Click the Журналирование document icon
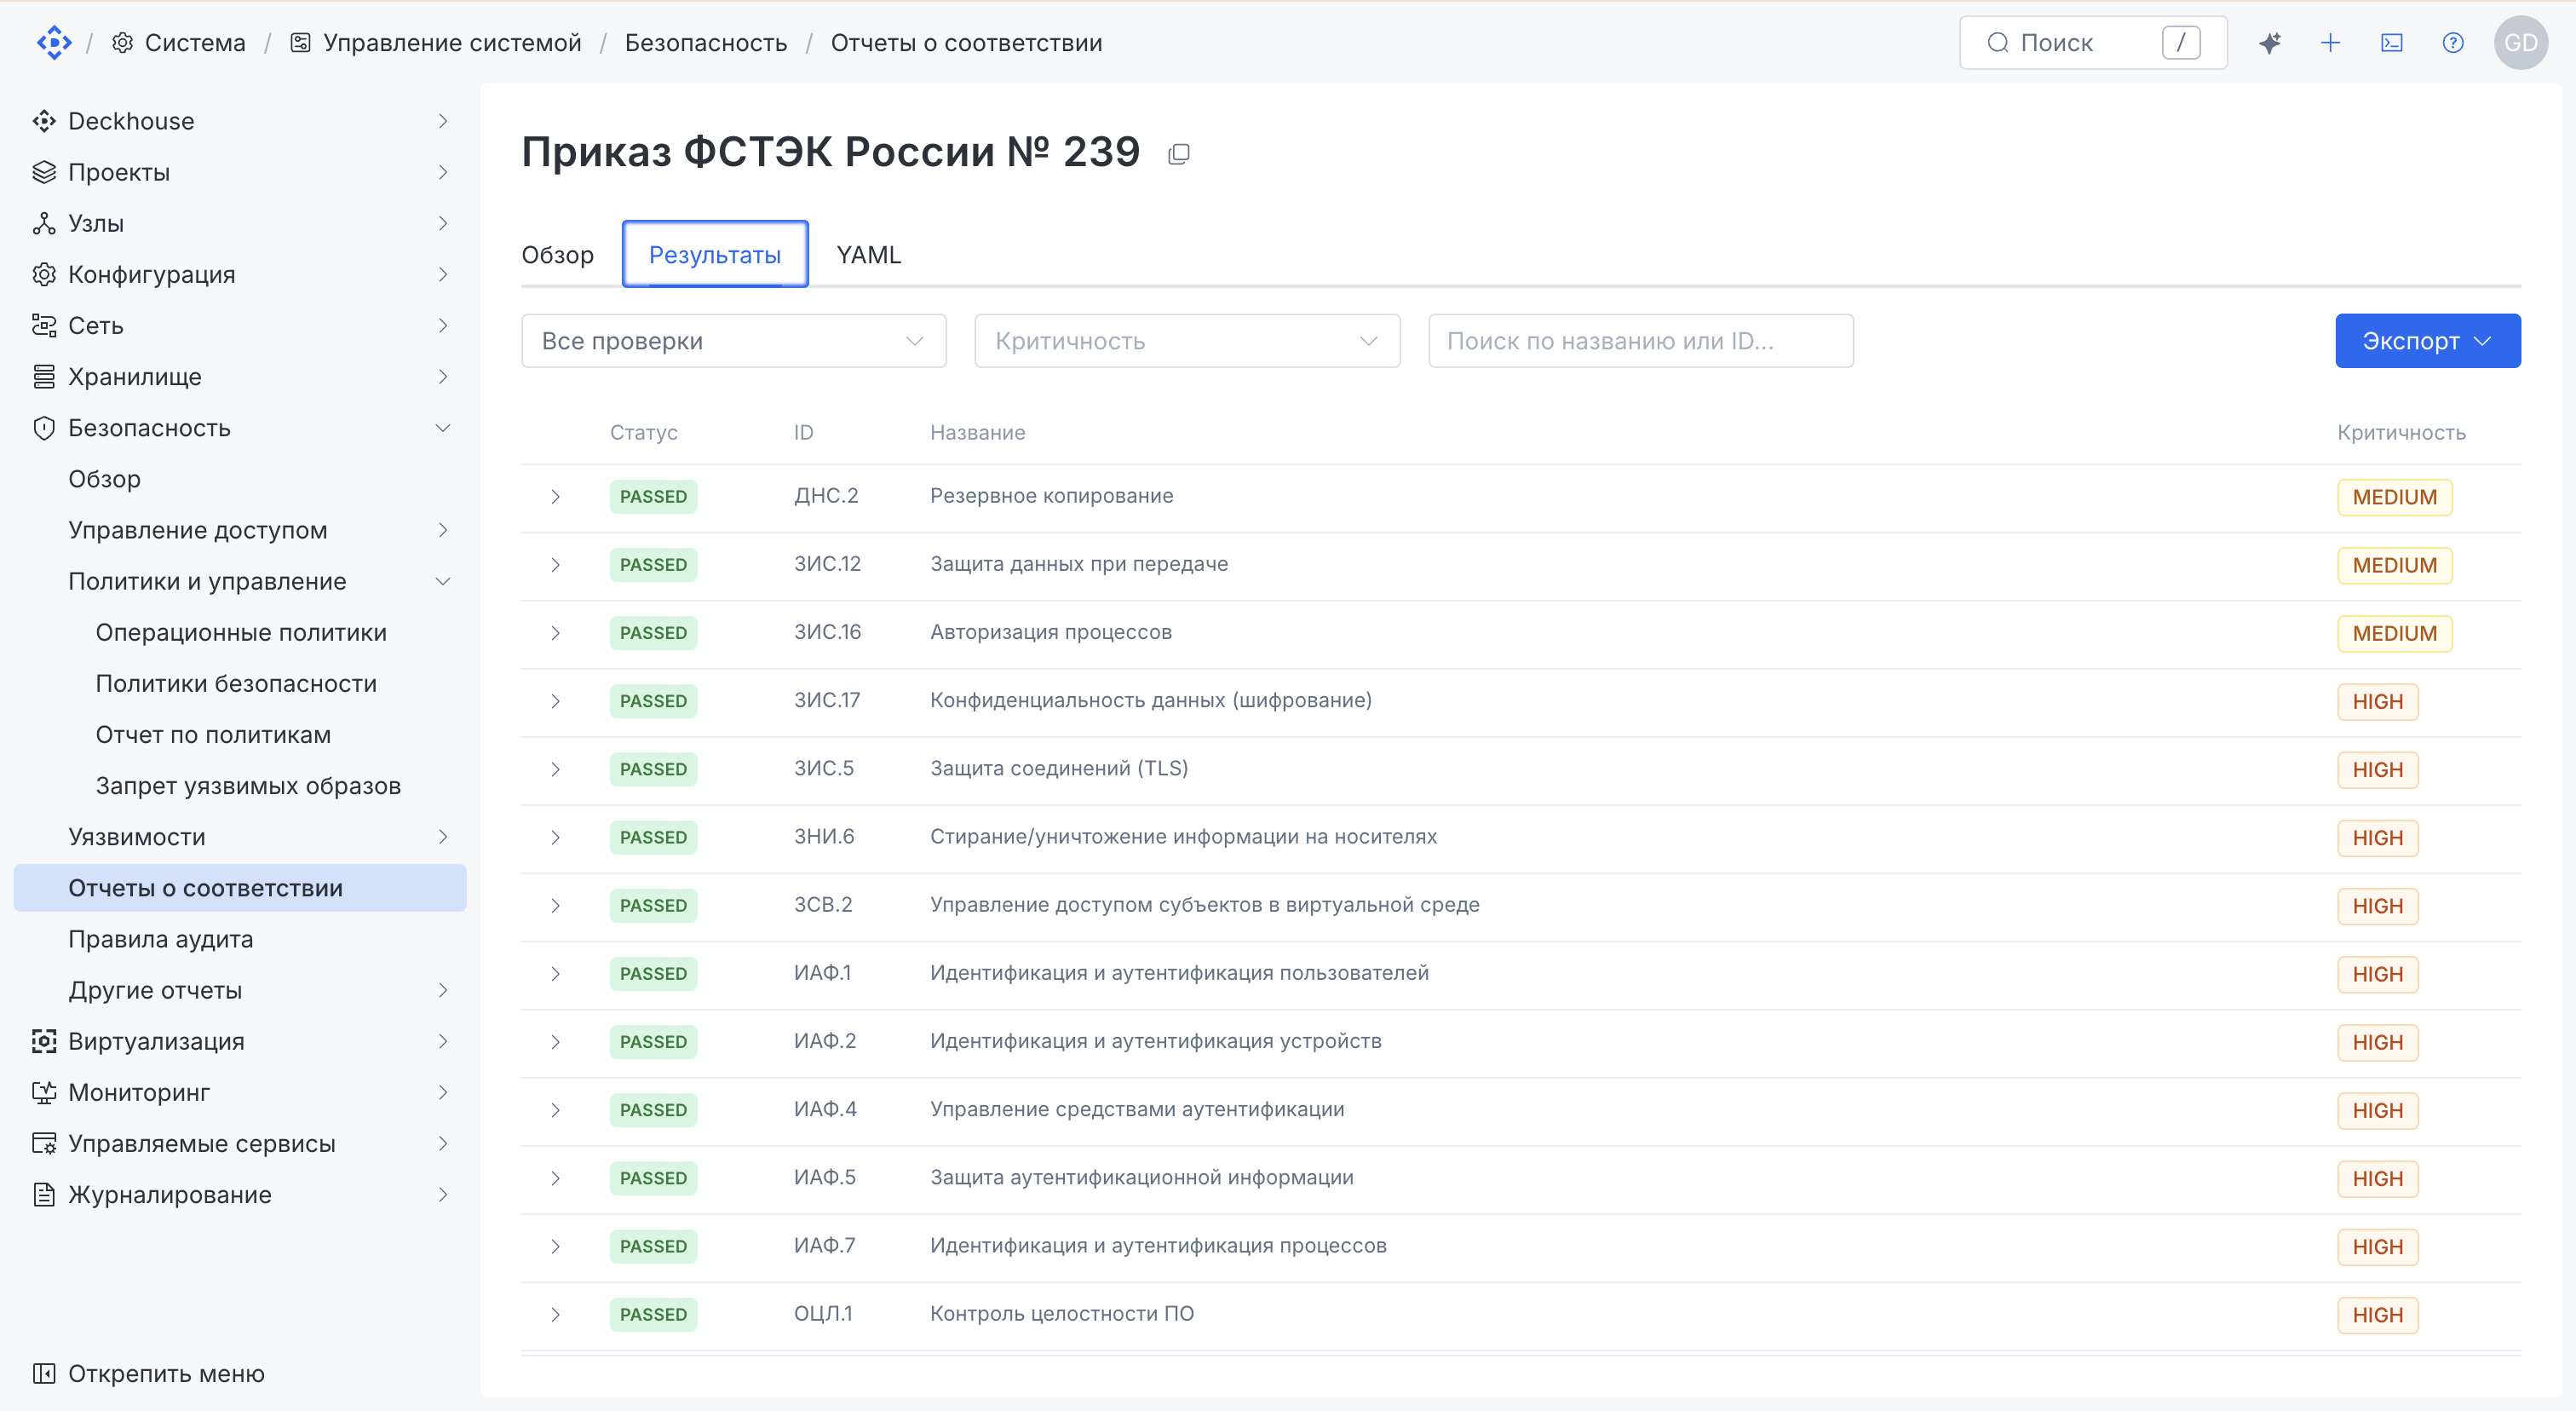Image resolution: width=2576 pixels, height=1411 pixels. pos(44,1194)
